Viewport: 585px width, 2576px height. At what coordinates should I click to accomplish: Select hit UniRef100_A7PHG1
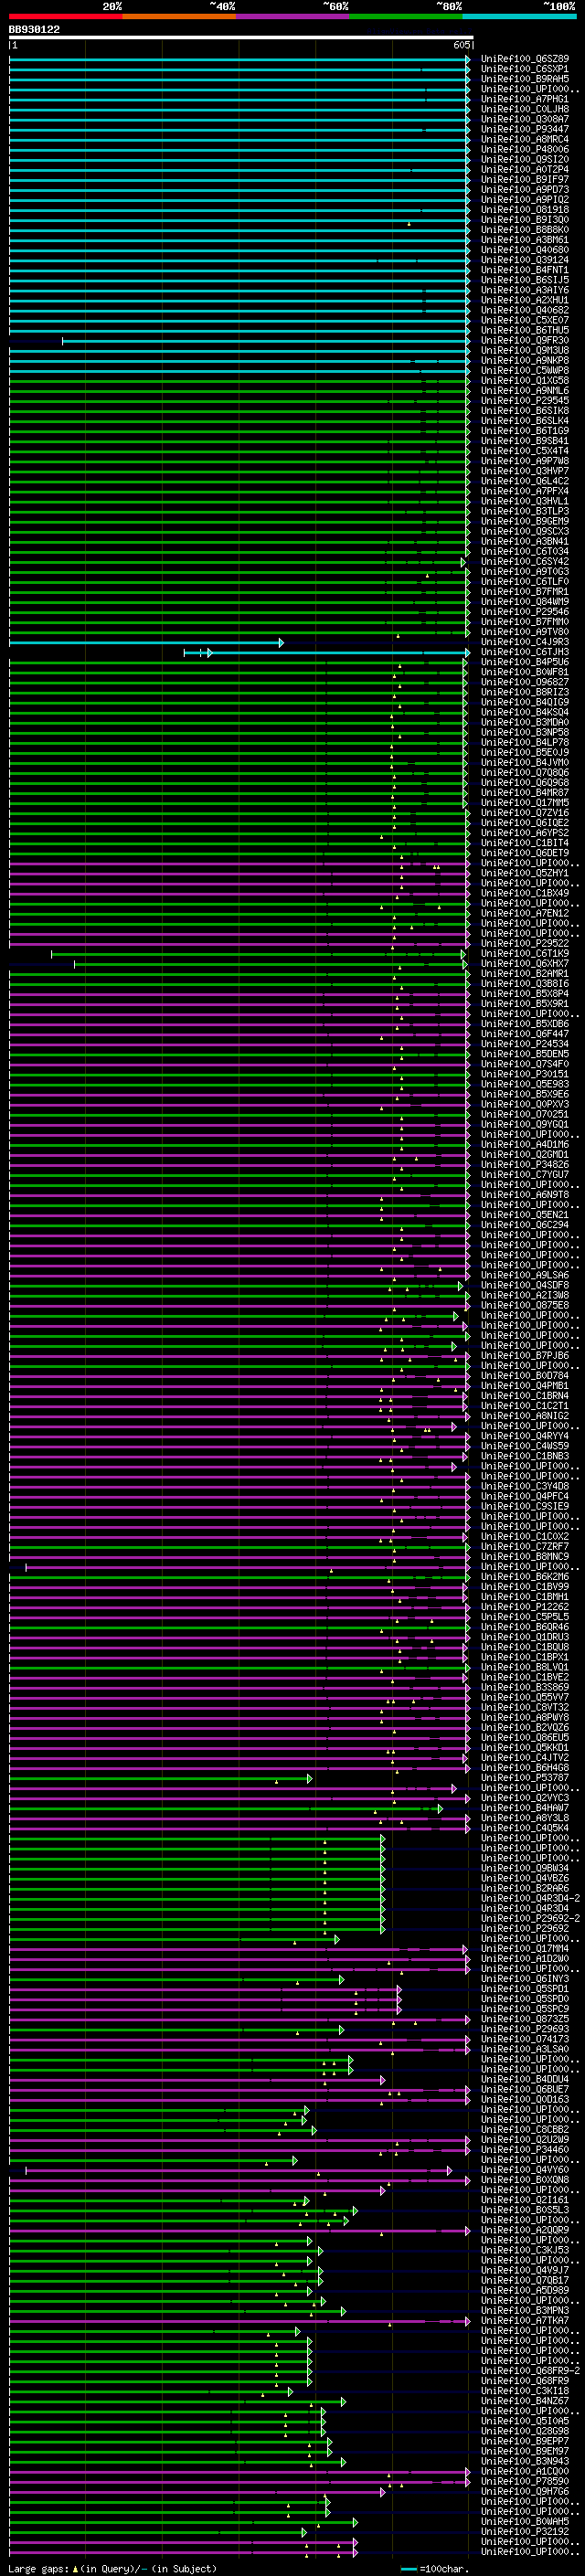(525, 99)
